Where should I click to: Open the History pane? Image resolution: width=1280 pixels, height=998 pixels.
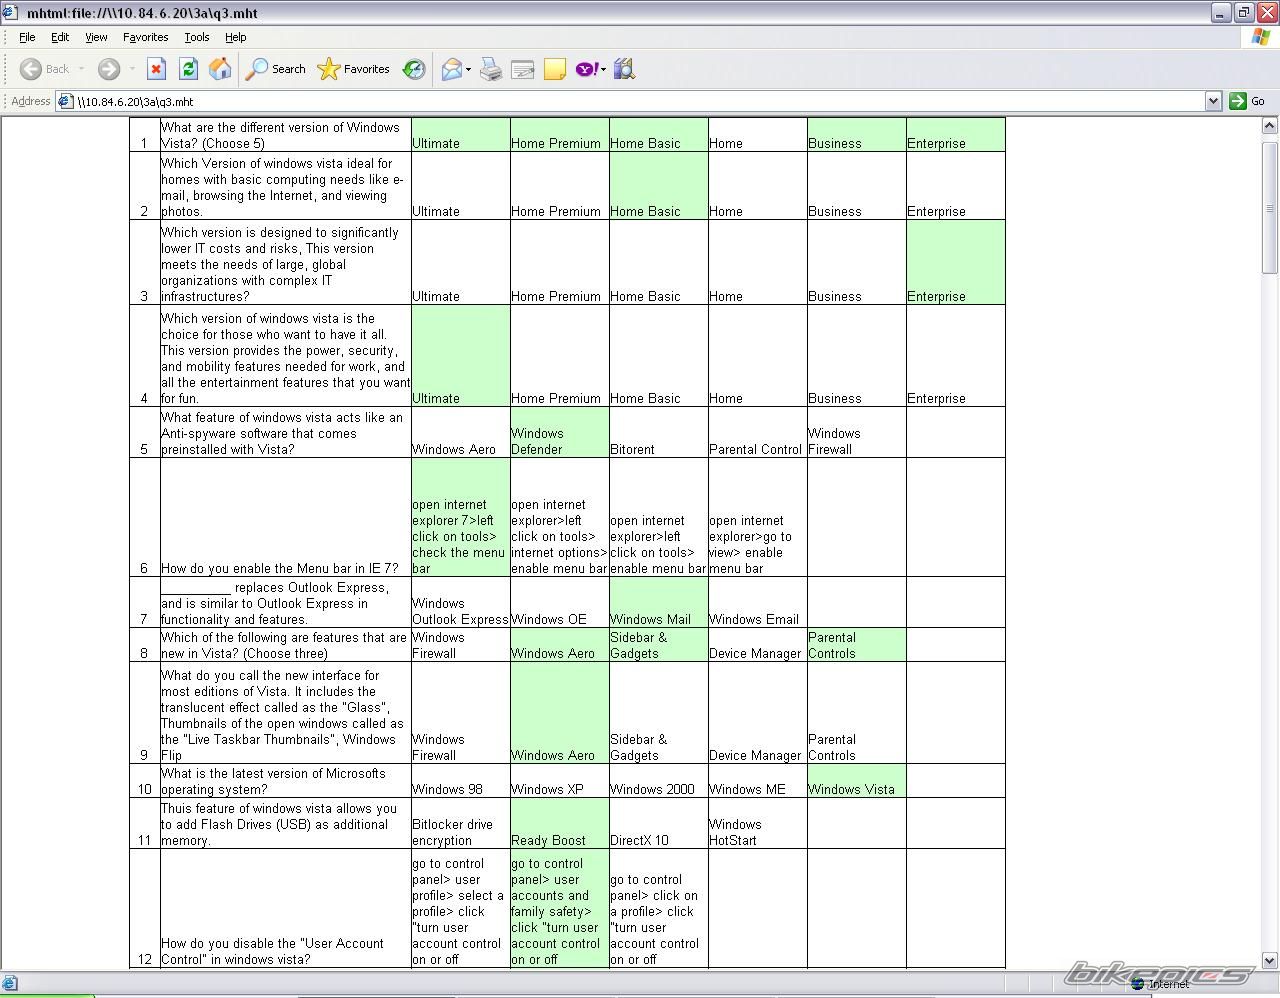(413, 69)
